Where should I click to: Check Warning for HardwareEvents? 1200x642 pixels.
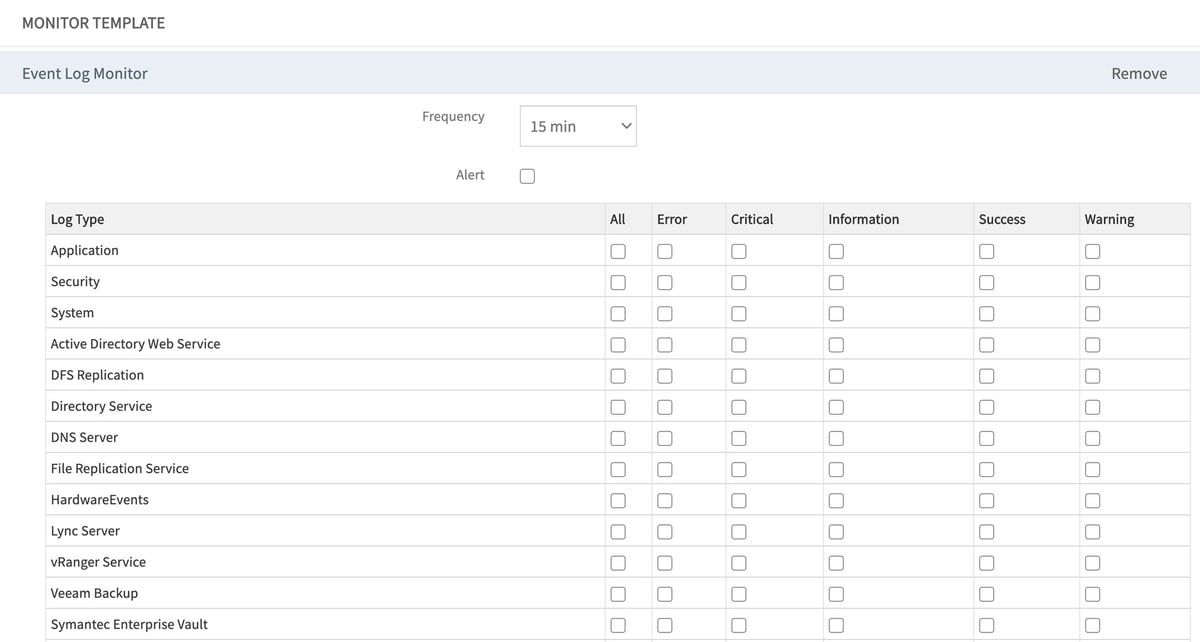1093,500
